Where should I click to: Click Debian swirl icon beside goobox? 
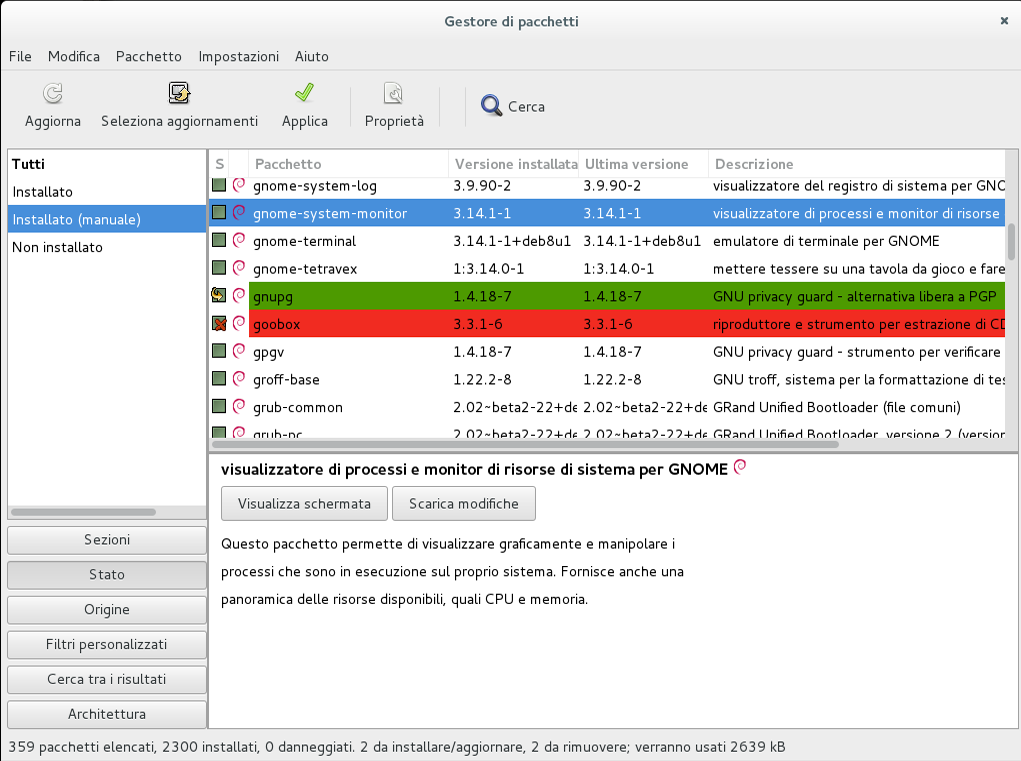coord(239,324)
